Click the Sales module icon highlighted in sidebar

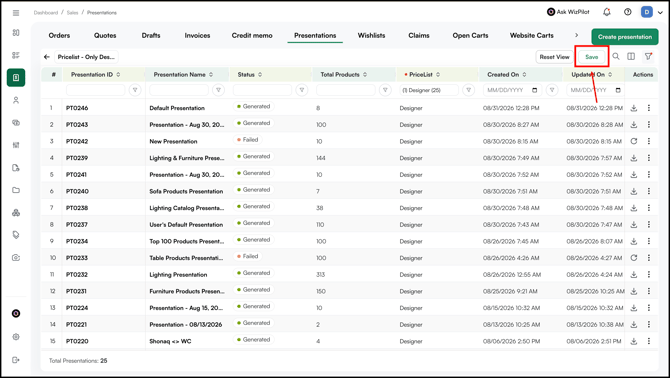tap(16, 78)
